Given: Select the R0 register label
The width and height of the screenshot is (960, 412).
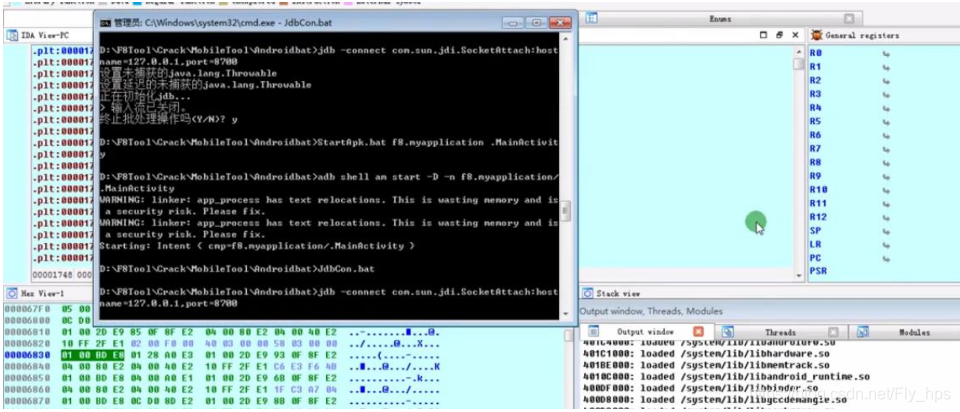Looking at the screenshot, I should [816, 53].
